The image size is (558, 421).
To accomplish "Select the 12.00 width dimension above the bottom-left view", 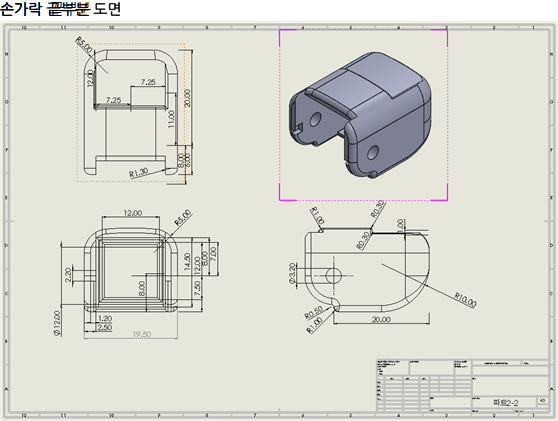I will pos(133,213).
